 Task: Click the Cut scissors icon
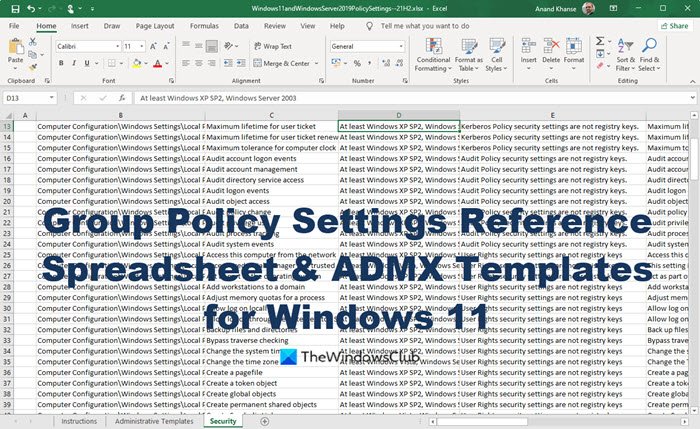point(33,42)
